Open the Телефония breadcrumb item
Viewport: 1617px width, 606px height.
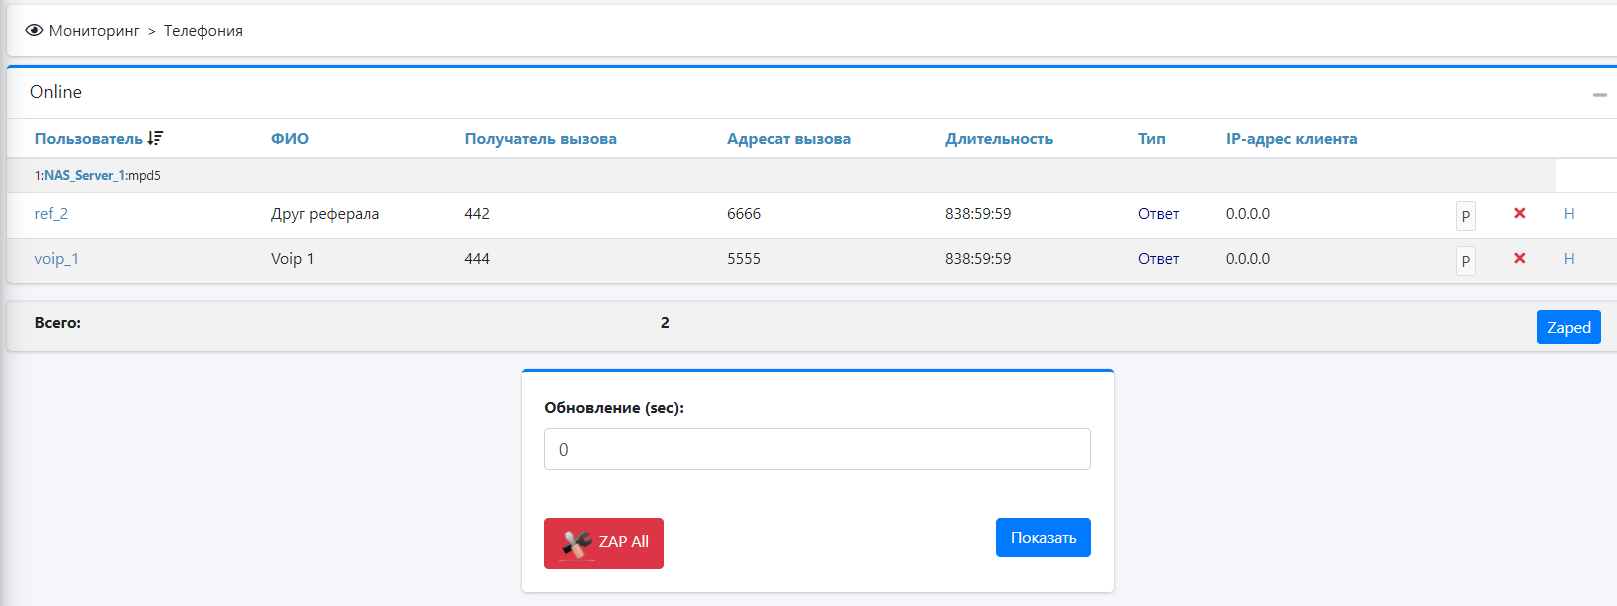point(203,31)
